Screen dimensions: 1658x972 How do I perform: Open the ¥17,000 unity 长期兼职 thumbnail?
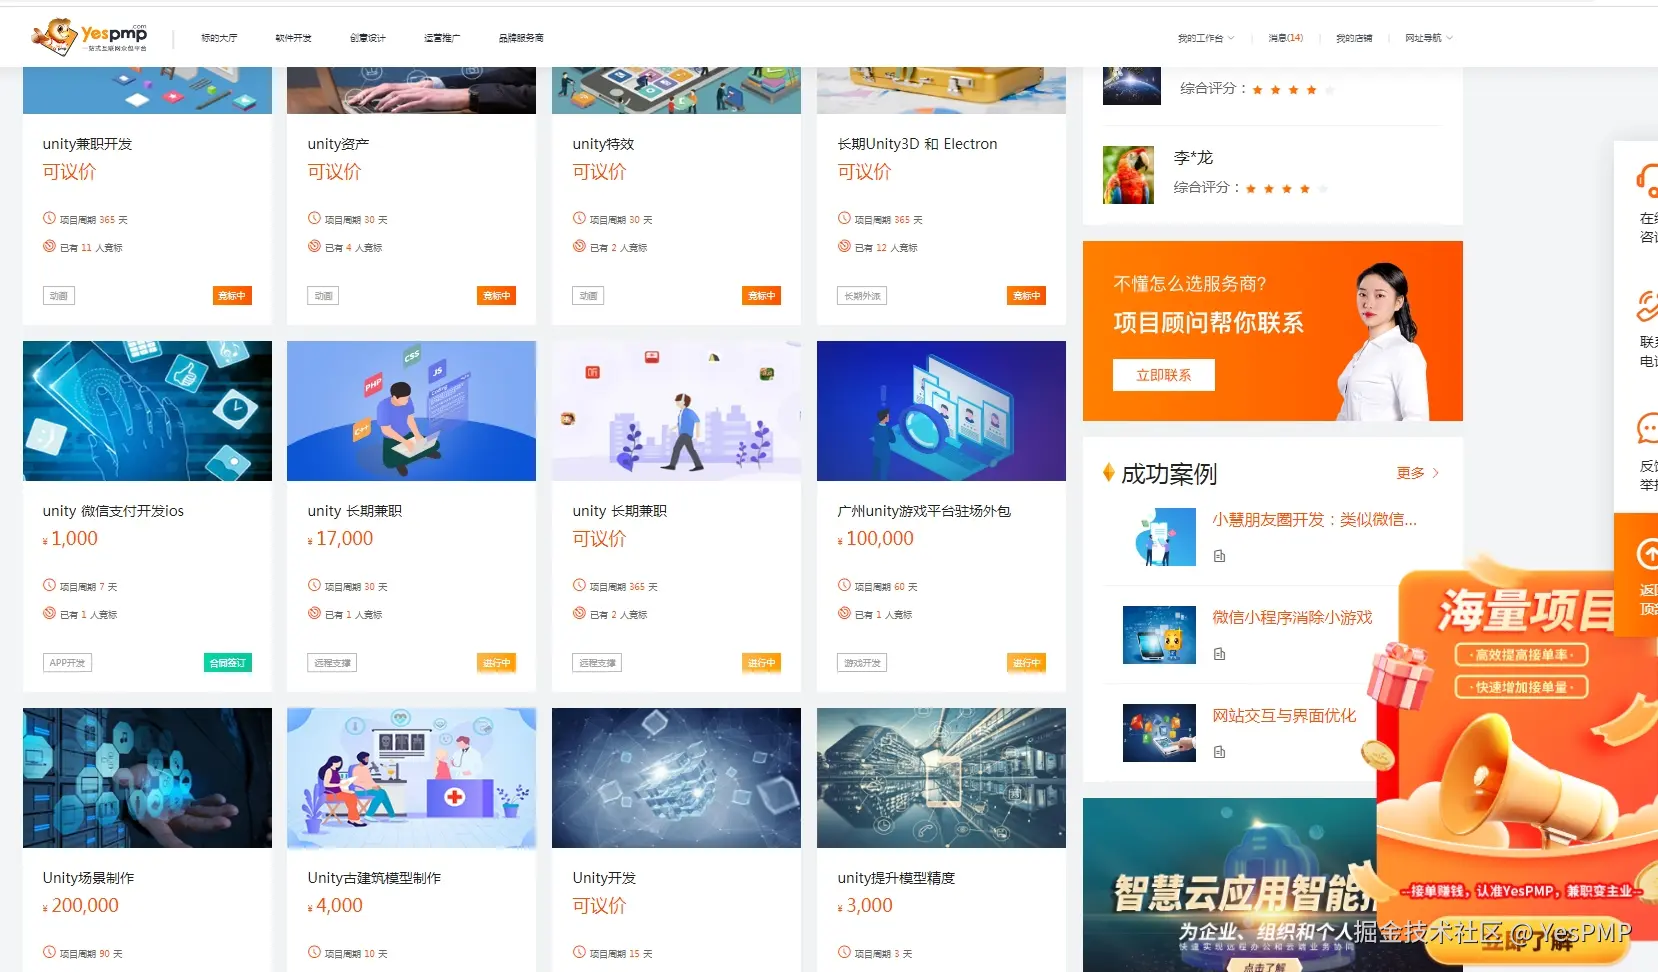click(x=411, y=411)
